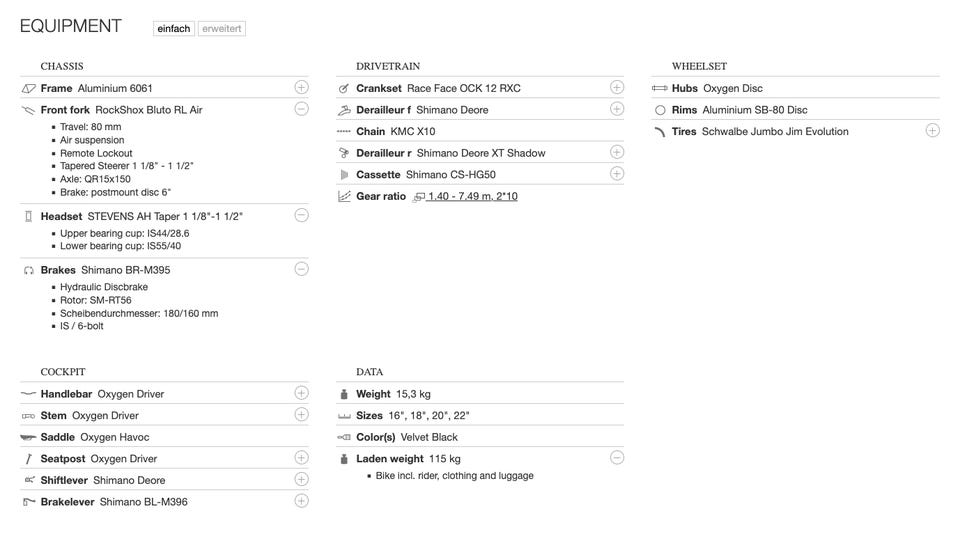Click the tires icon beside Schwalbe Jumbo Jim

(x=659, y=132)
